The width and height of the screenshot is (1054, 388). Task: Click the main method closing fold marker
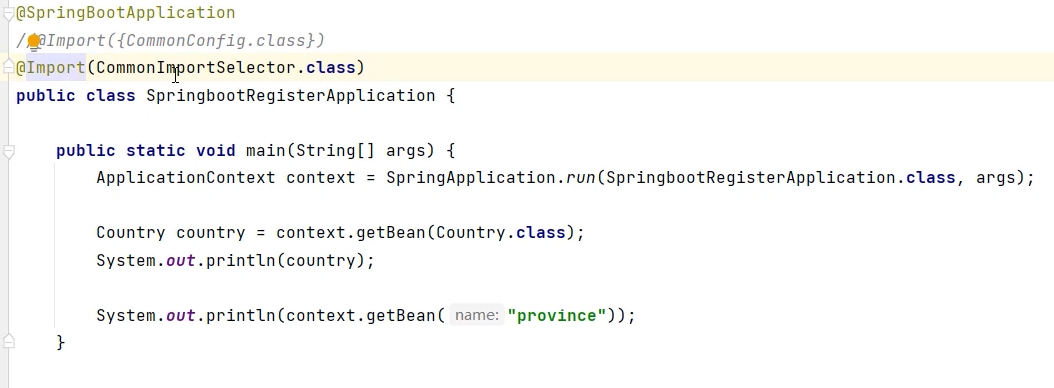tap(8, 342)
